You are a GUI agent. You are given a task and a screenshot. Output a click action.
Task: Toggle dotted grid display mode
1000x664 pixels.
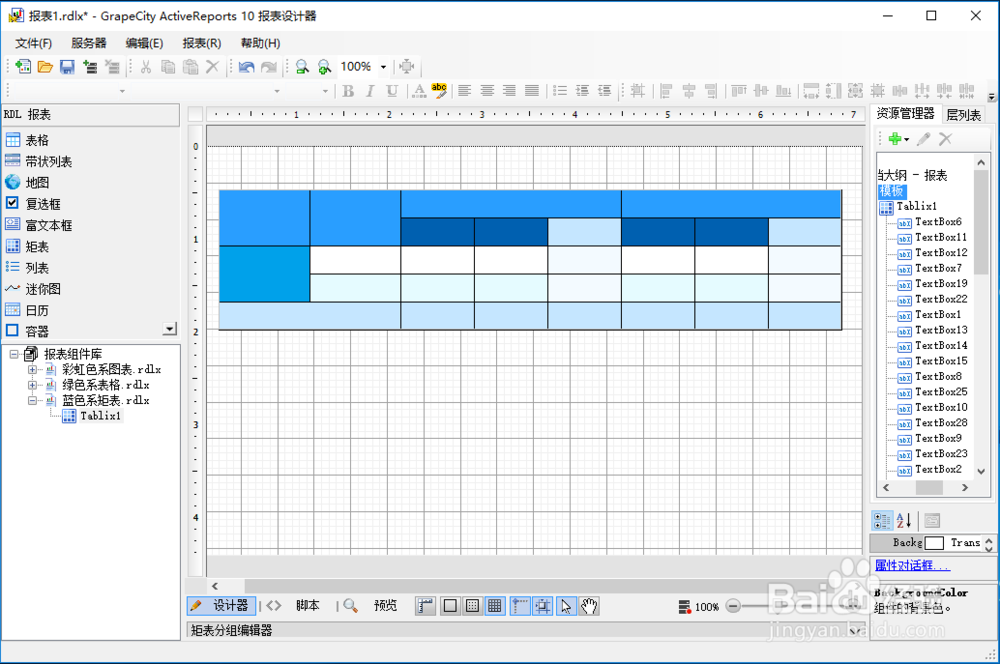[472, 606]
